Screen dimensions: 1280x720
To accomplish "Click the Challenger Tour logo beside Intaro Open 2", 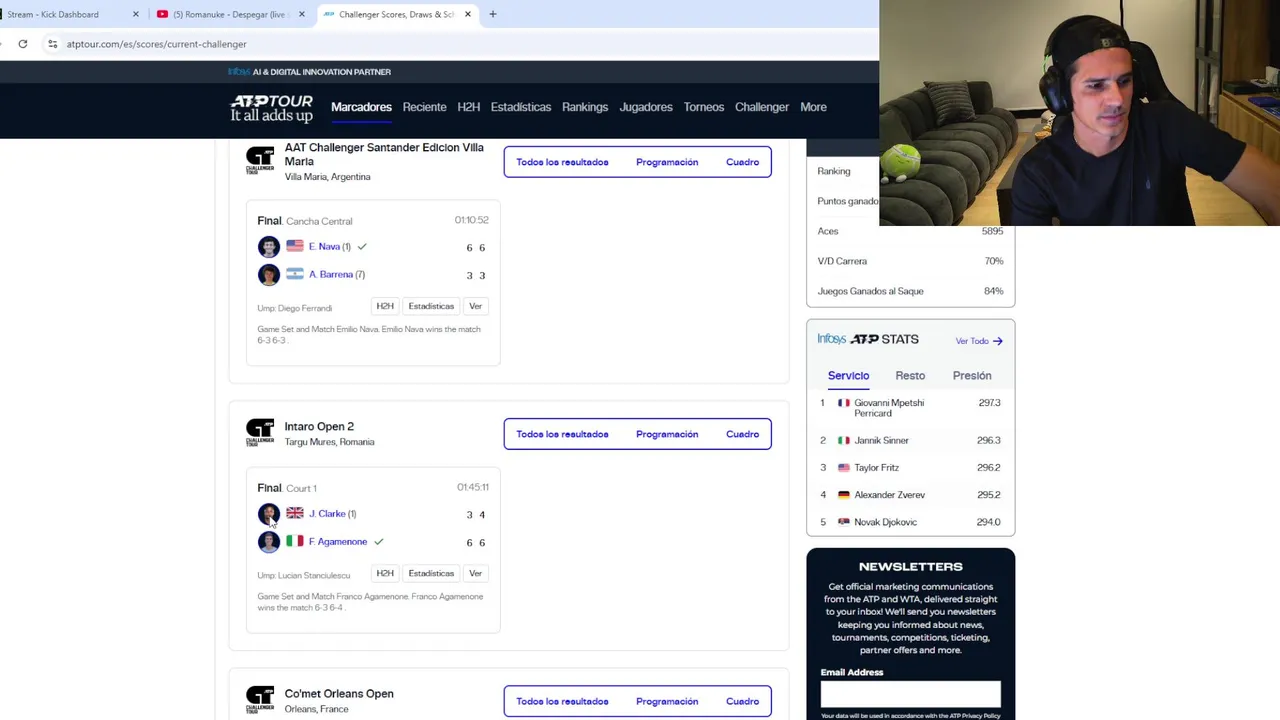I will (260, 432).
